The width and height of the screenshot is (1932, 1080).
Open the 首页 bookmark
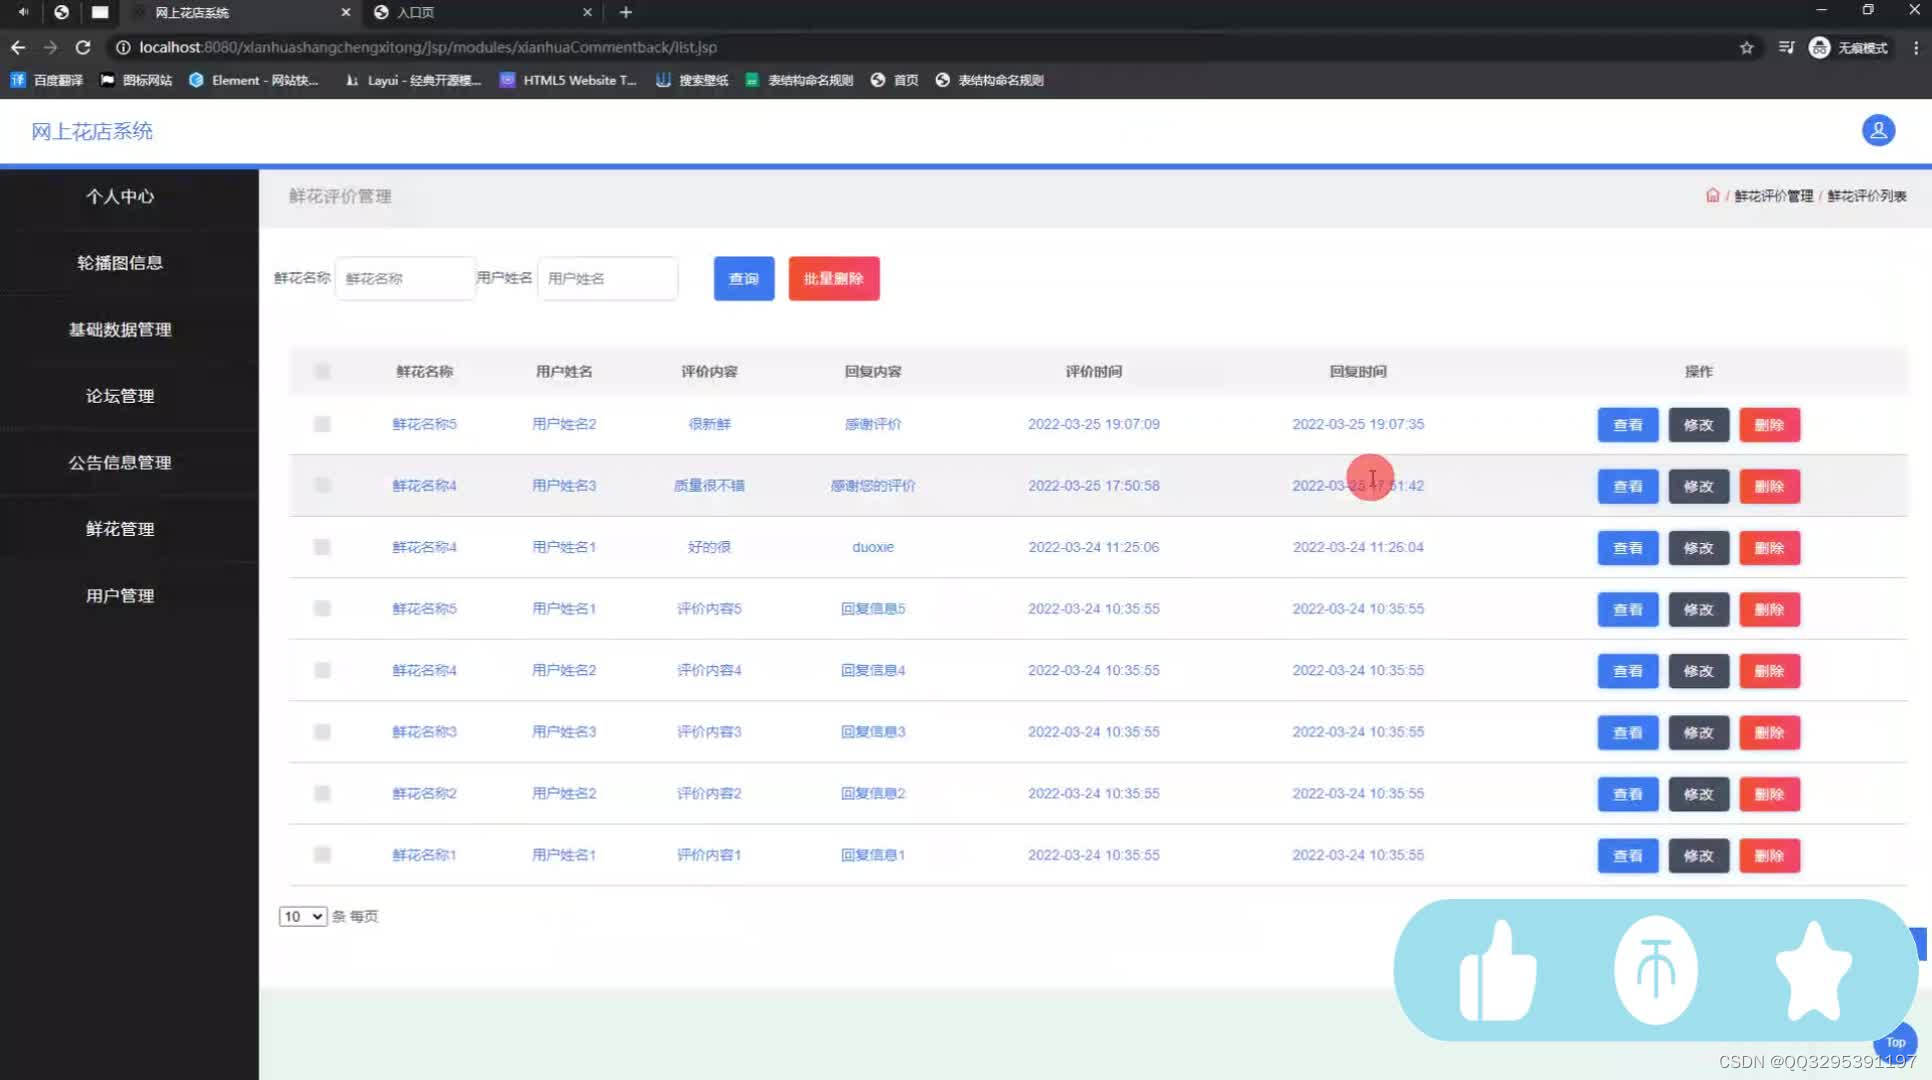894,80
